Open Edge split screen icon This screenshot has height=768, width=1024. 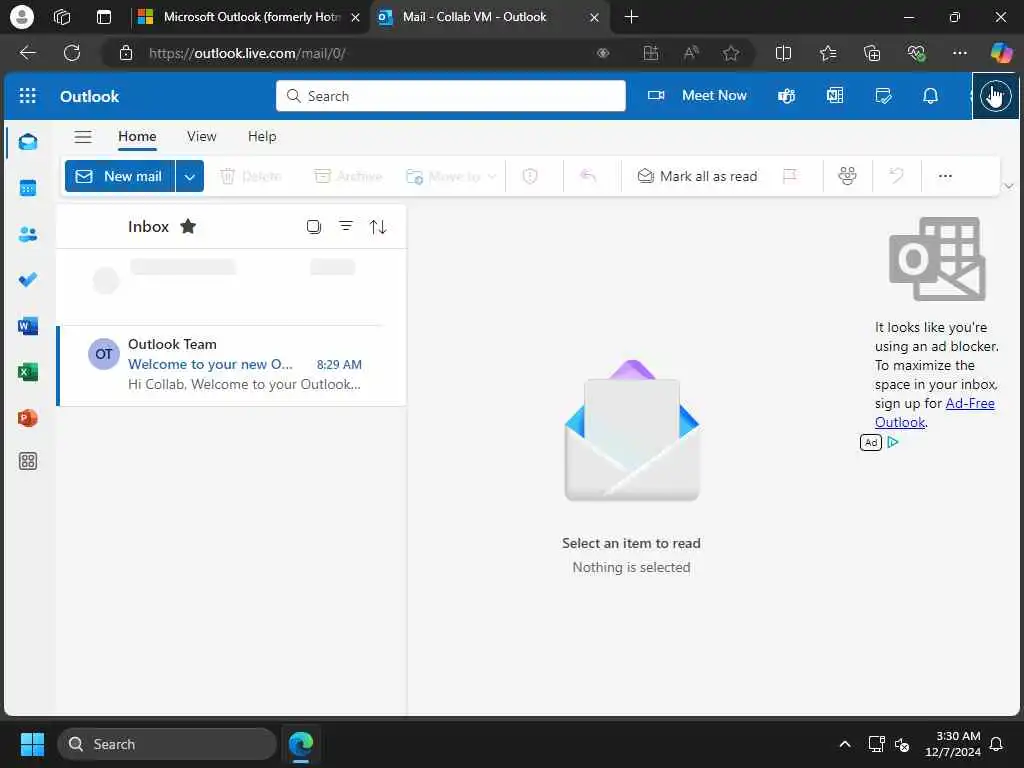[x=783, y=54]
